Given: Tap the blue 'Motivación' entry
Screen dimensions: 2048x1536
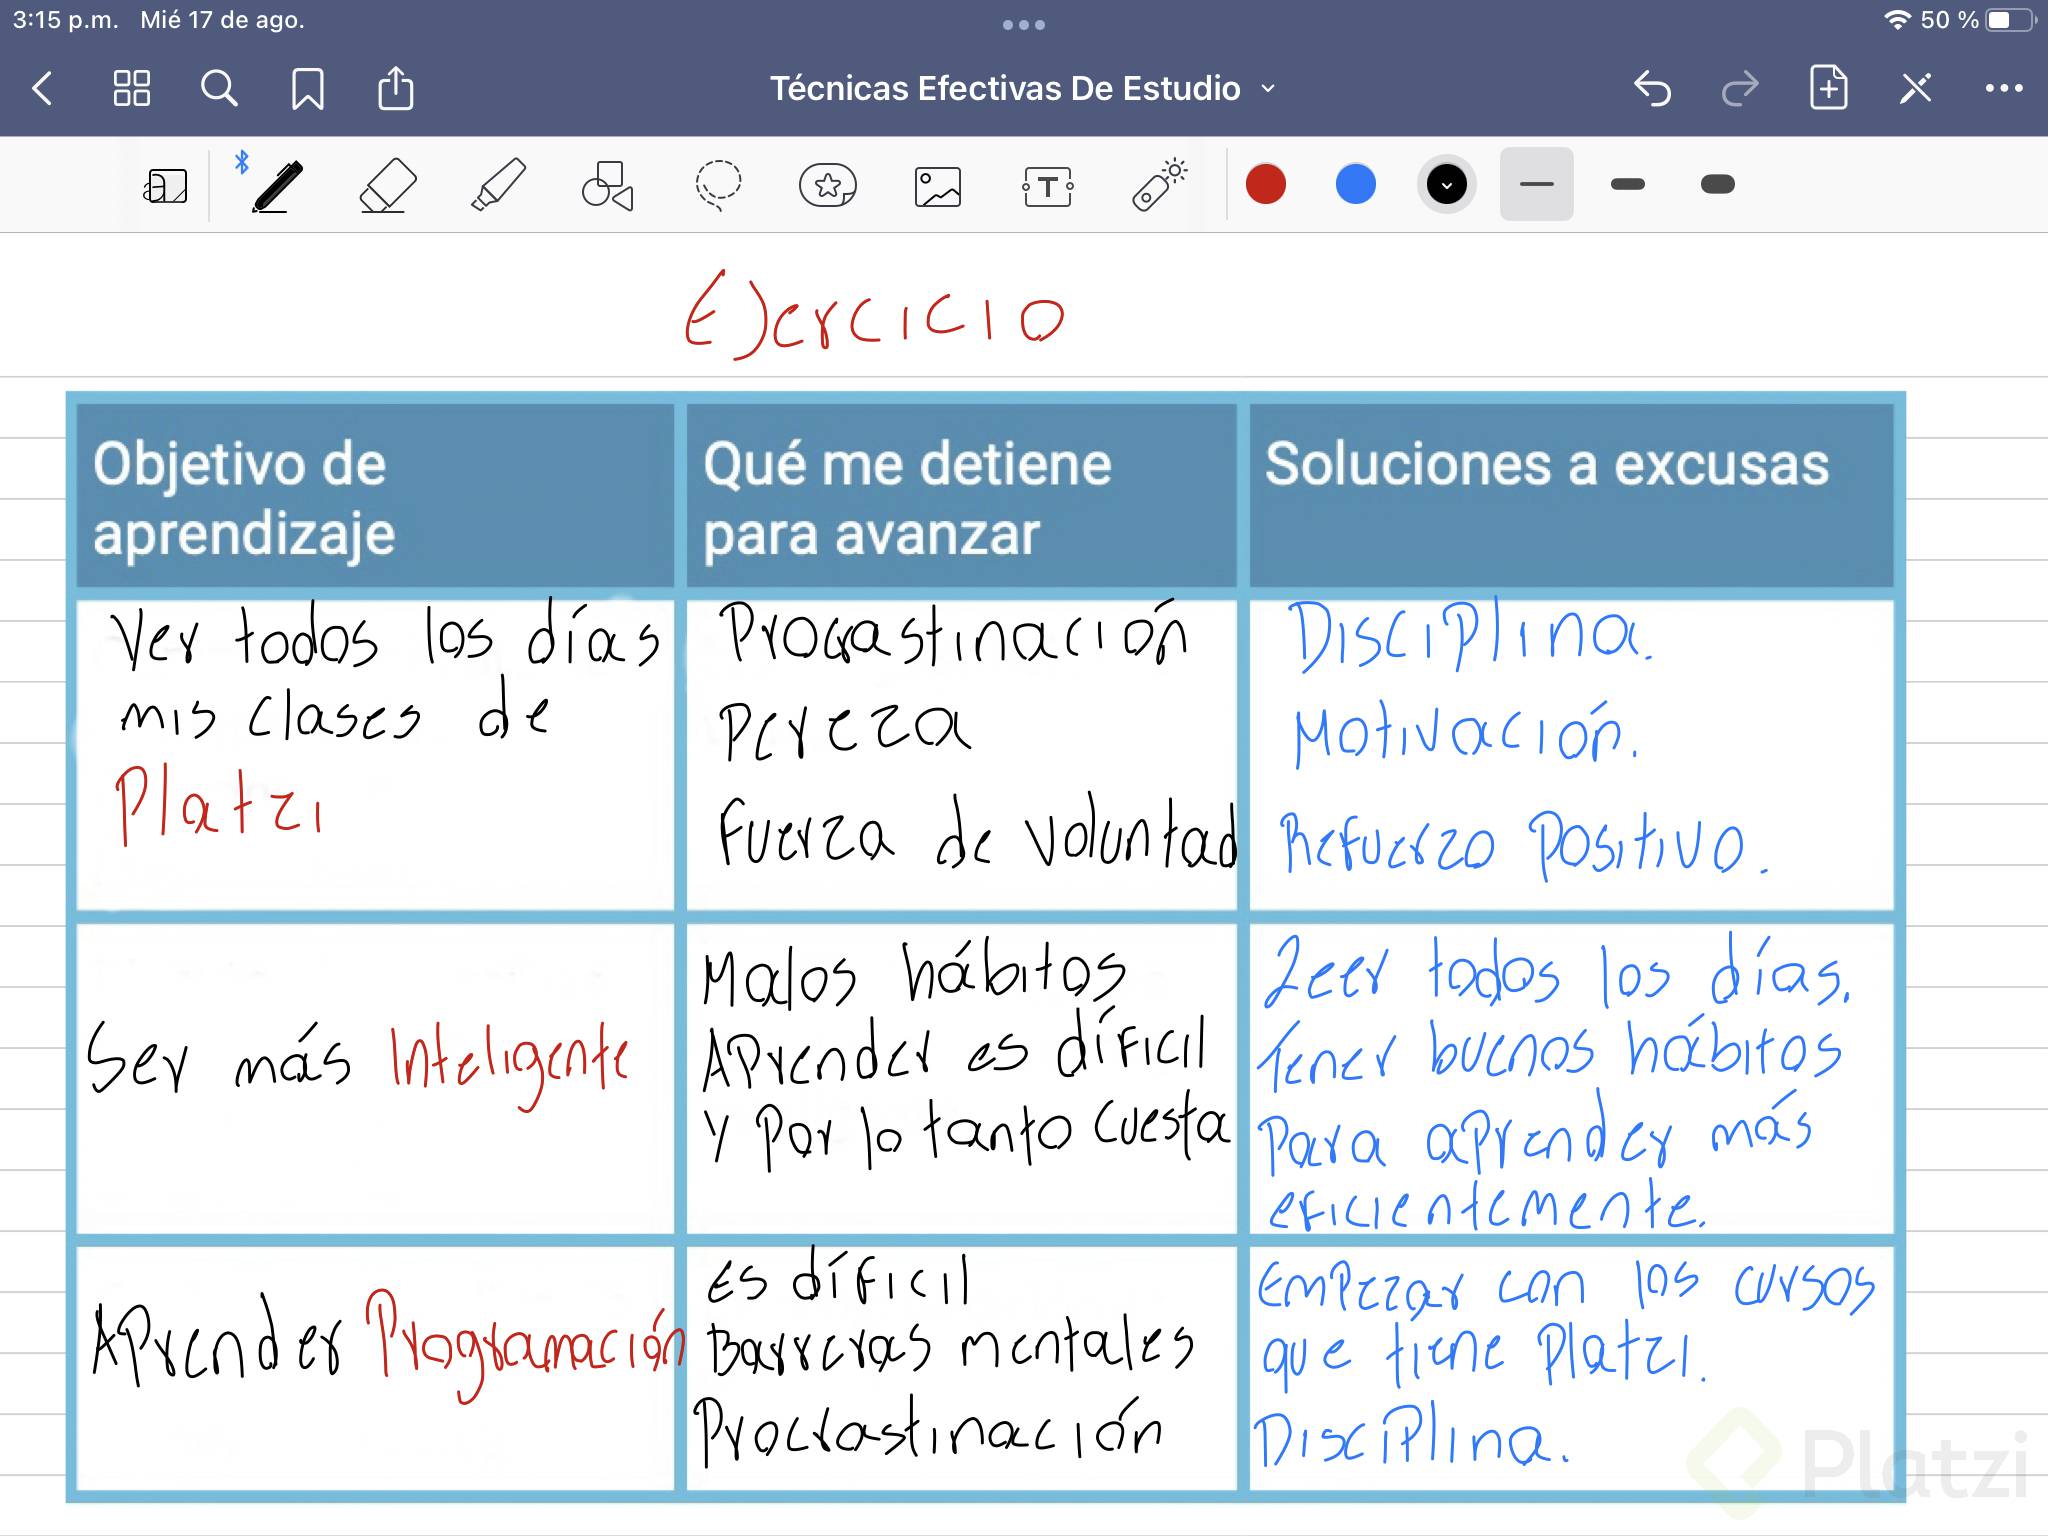Looking at the screenshot, I should tap(1465, 734).
